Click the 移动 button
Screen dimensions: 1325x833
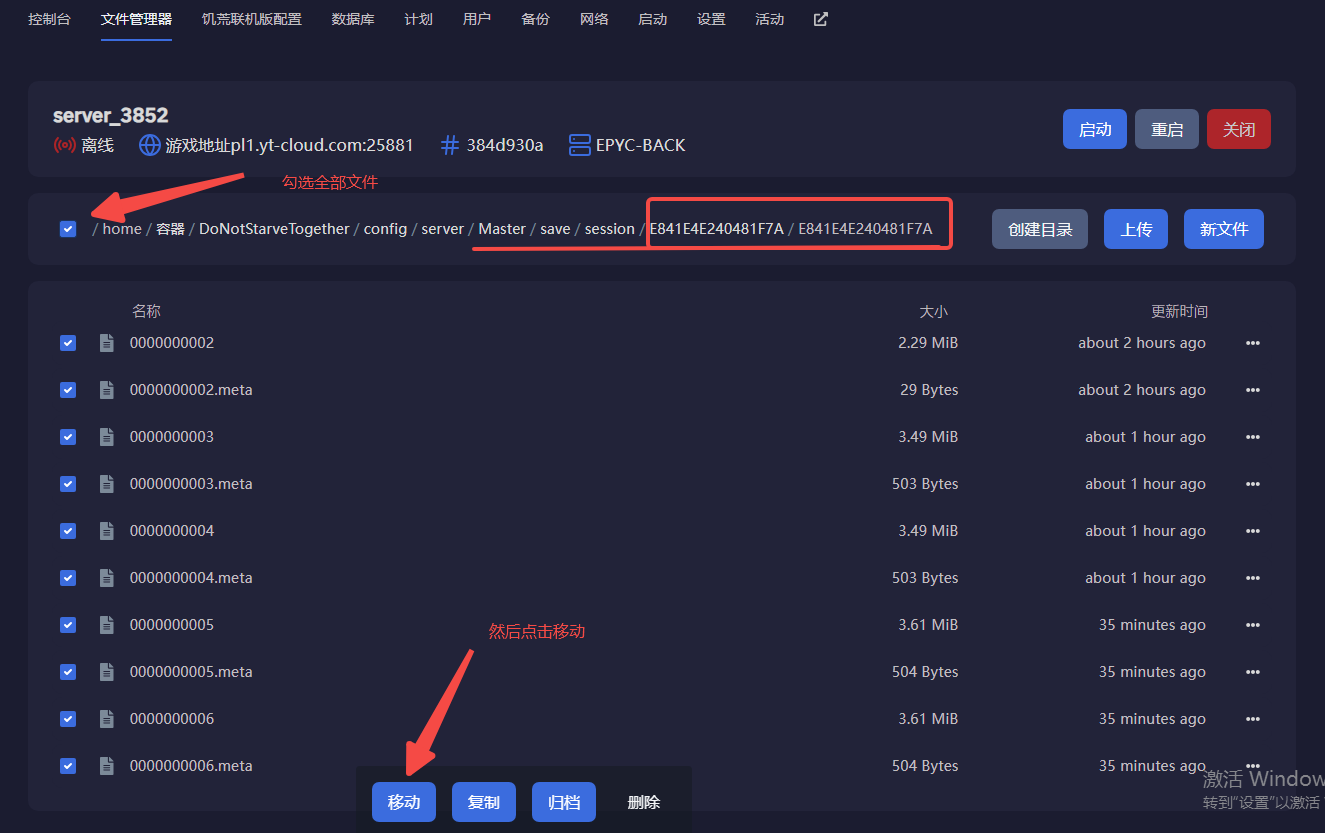tap(404, 802)
